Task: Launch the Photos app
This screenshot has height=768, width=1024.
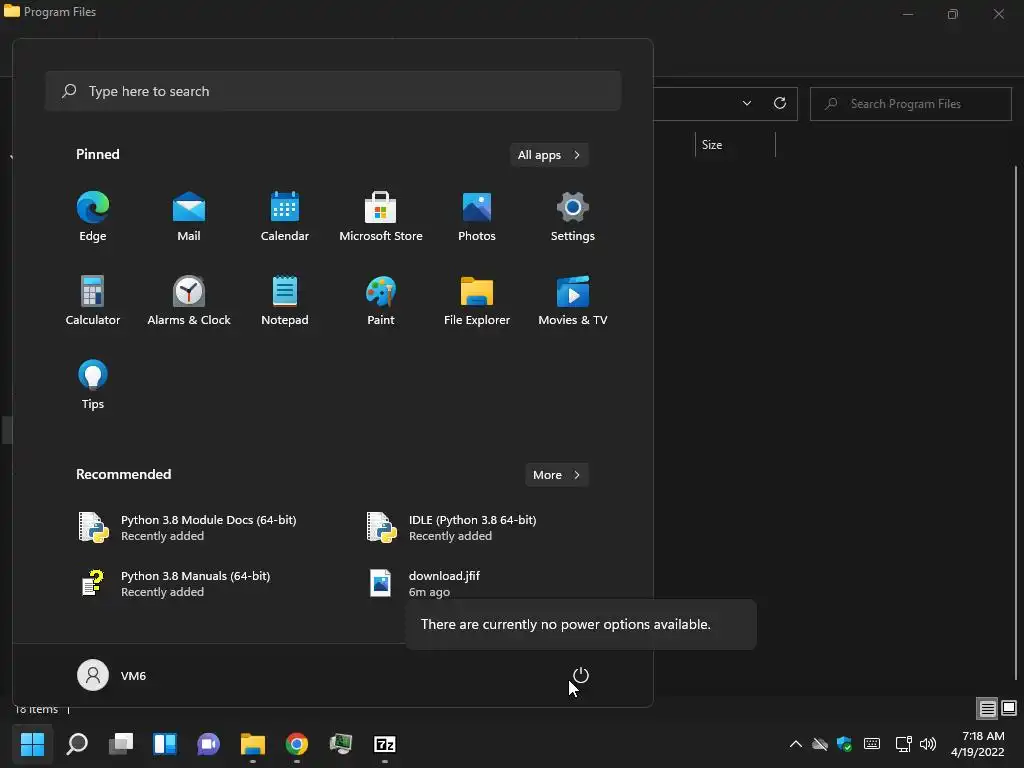Action: [x=477, y=216]
